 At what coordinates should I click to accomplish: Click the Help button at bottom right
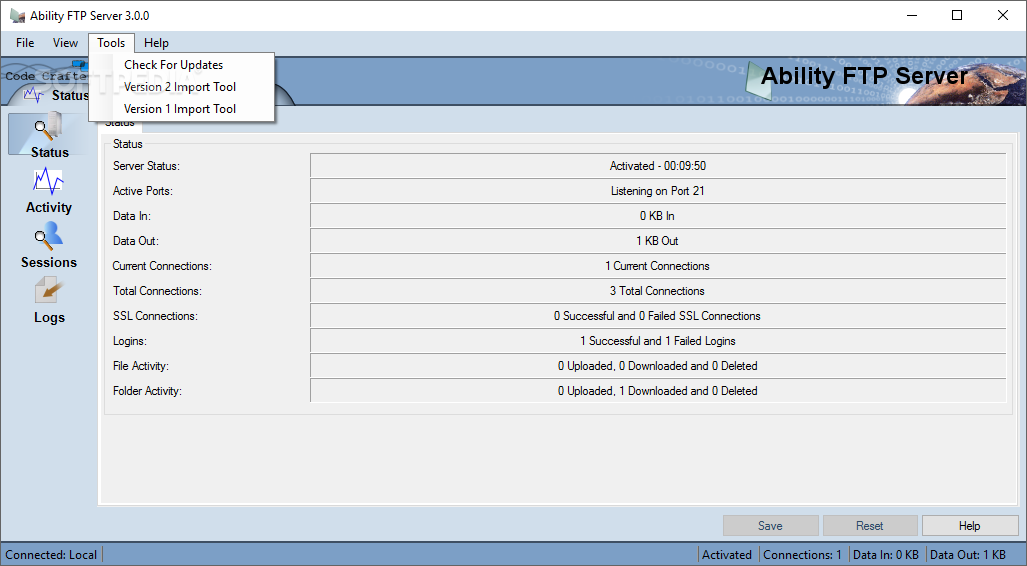click(969, 525)
